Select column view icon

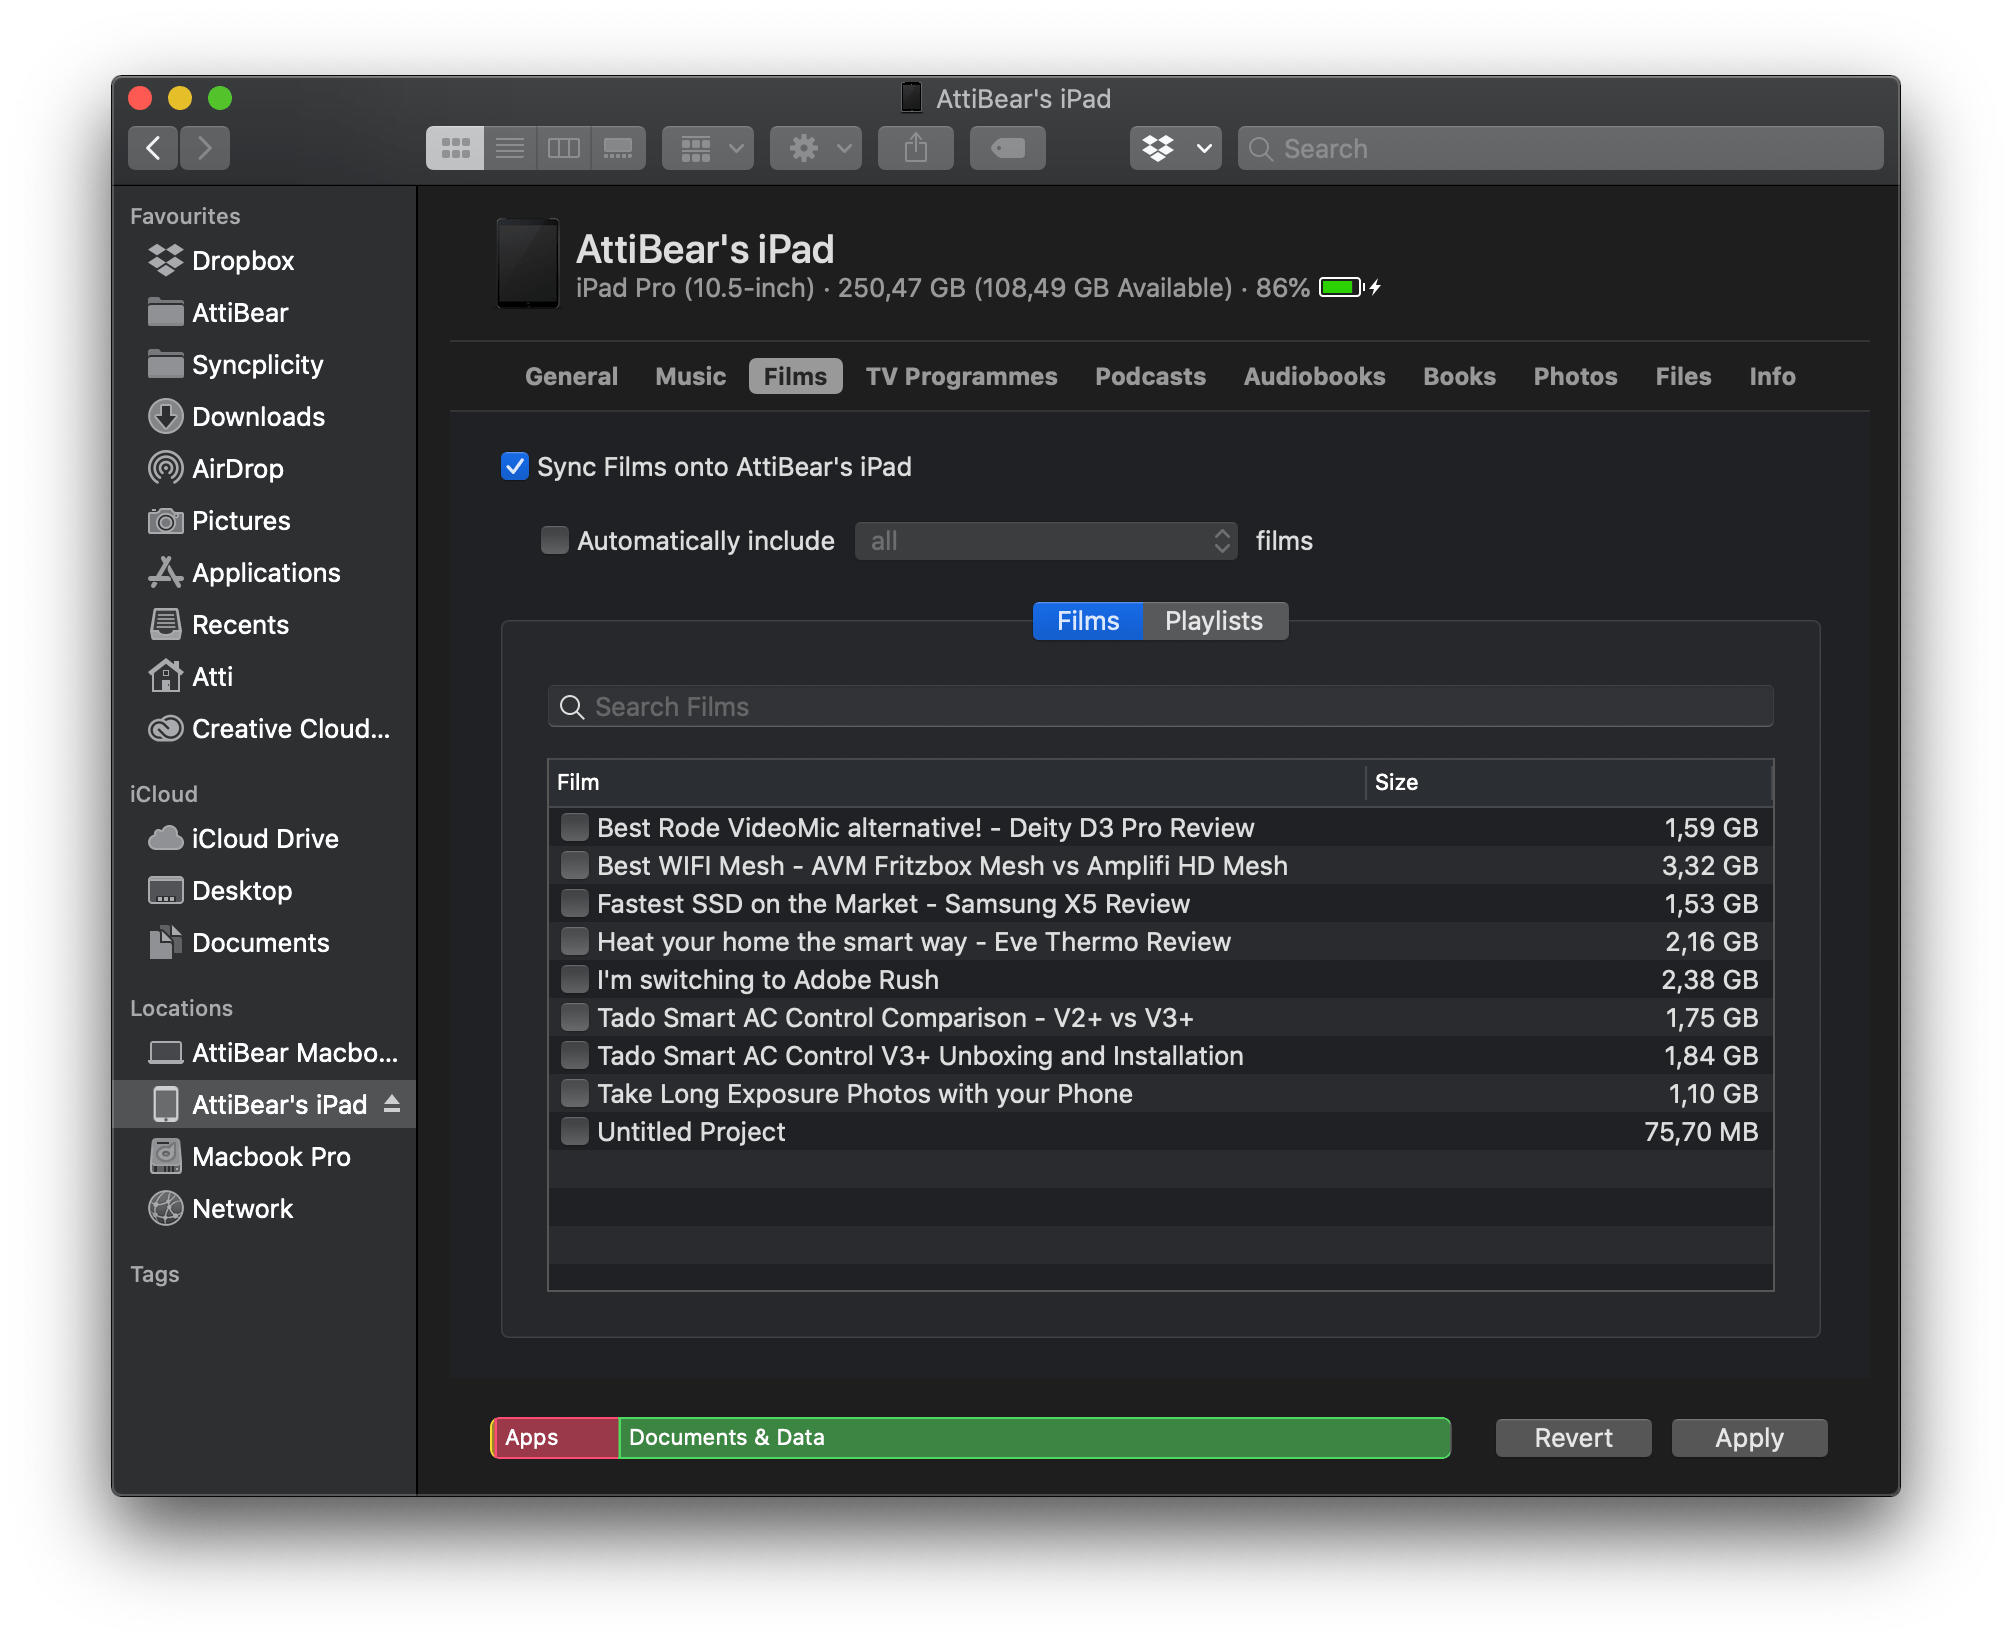coord(564,148)
